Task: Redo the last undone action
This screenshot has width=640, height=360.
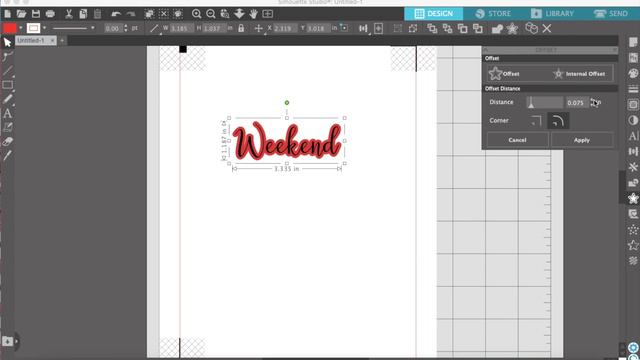Action: tap(131, 14)
